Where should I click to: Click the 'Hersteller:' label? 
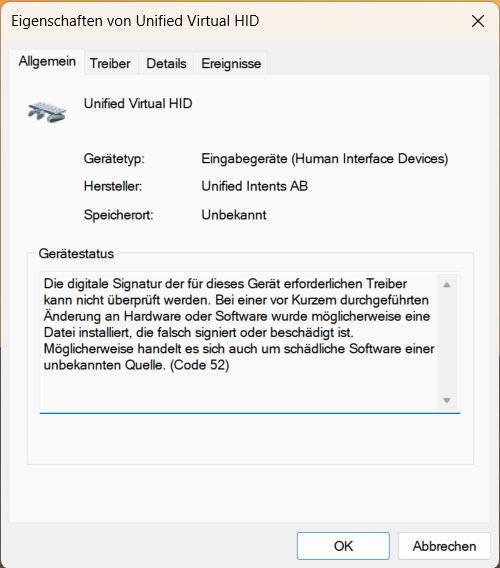pos(113,186)
